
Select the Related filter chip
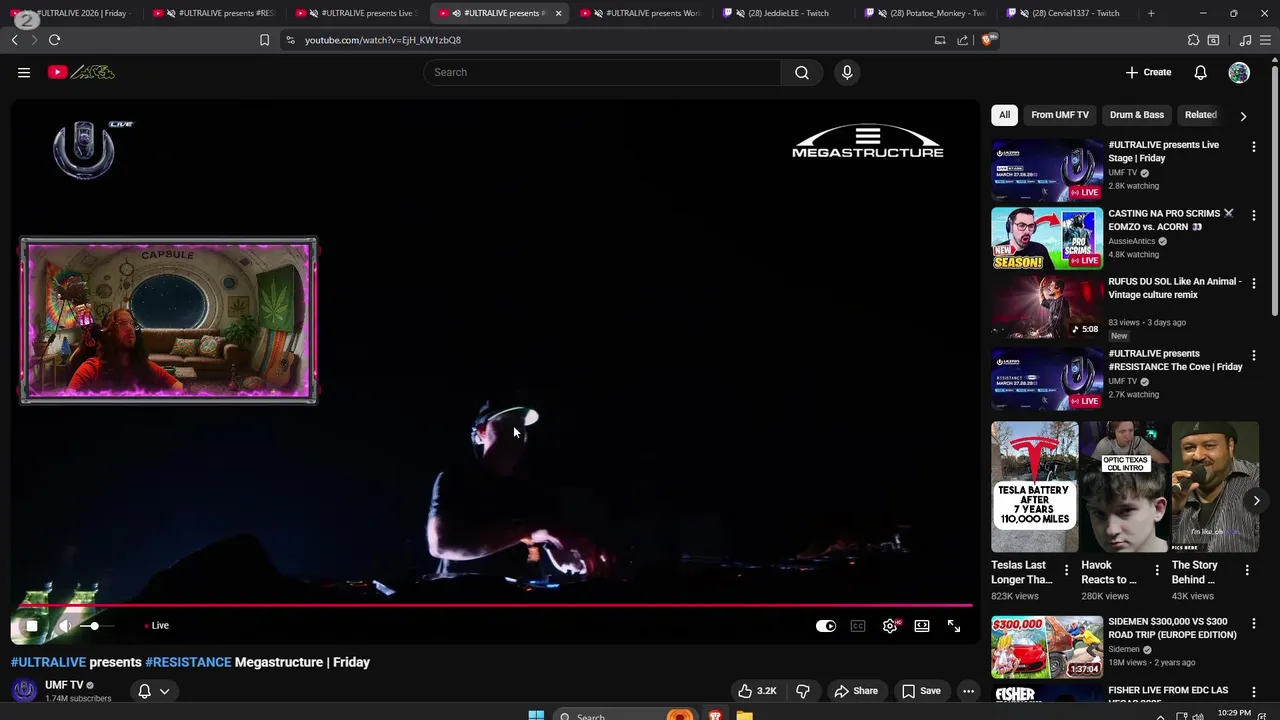(x=1200, y=115)
